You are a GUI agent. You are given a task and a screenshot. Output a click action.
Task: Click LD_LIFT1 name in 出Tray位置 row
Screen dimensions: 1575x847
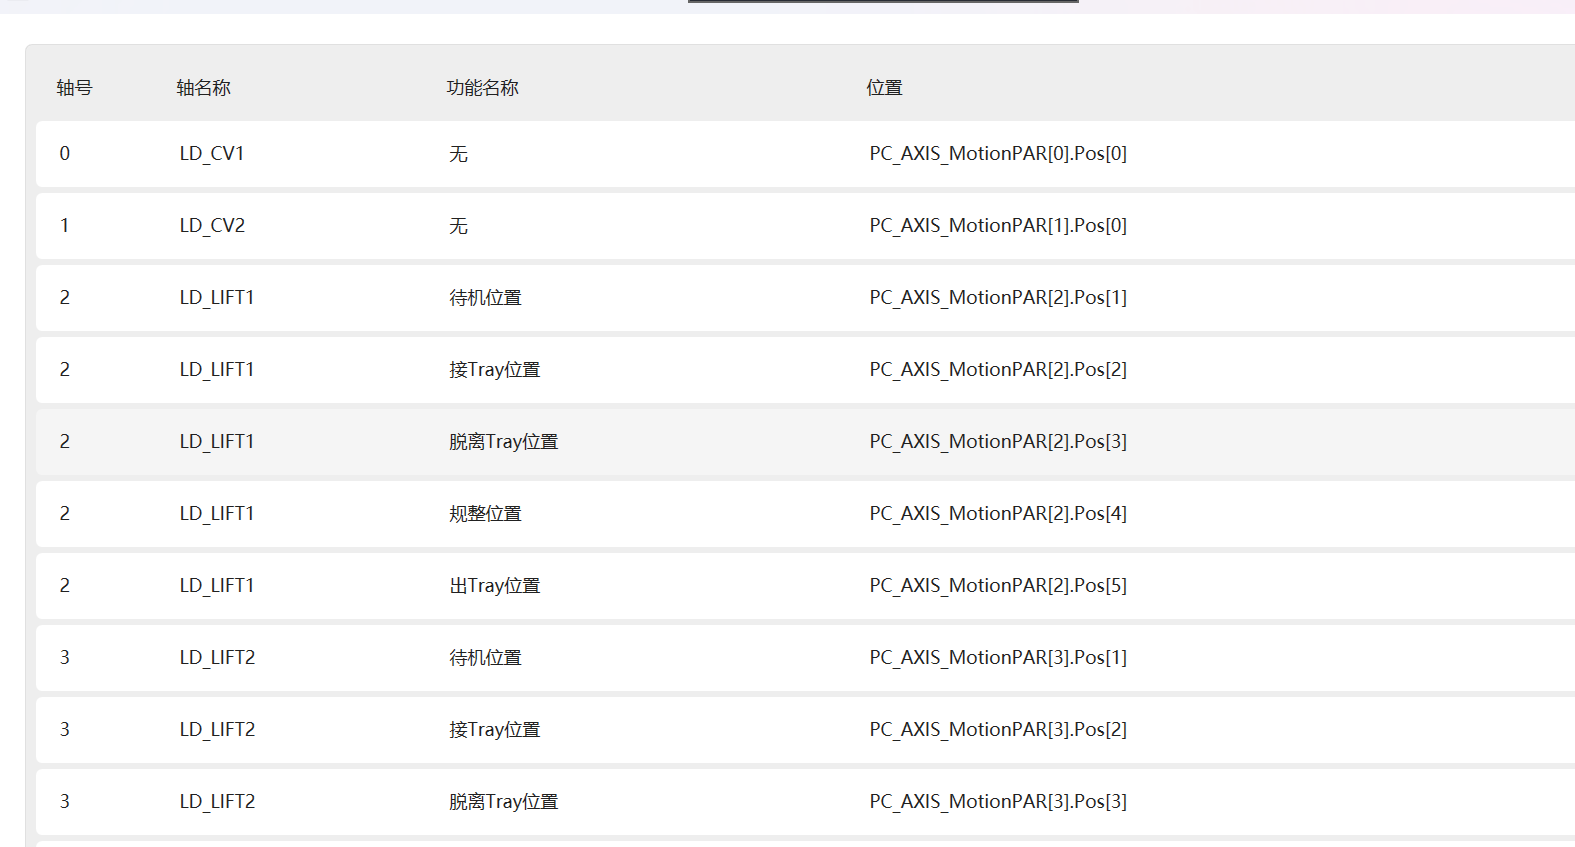point(217,586)
